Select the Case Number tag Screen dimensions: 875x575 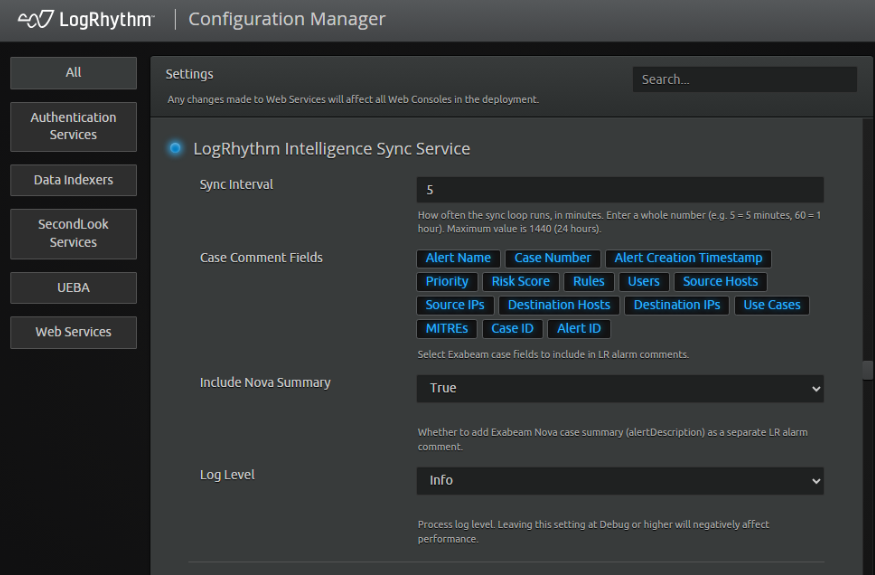[552, 258]
